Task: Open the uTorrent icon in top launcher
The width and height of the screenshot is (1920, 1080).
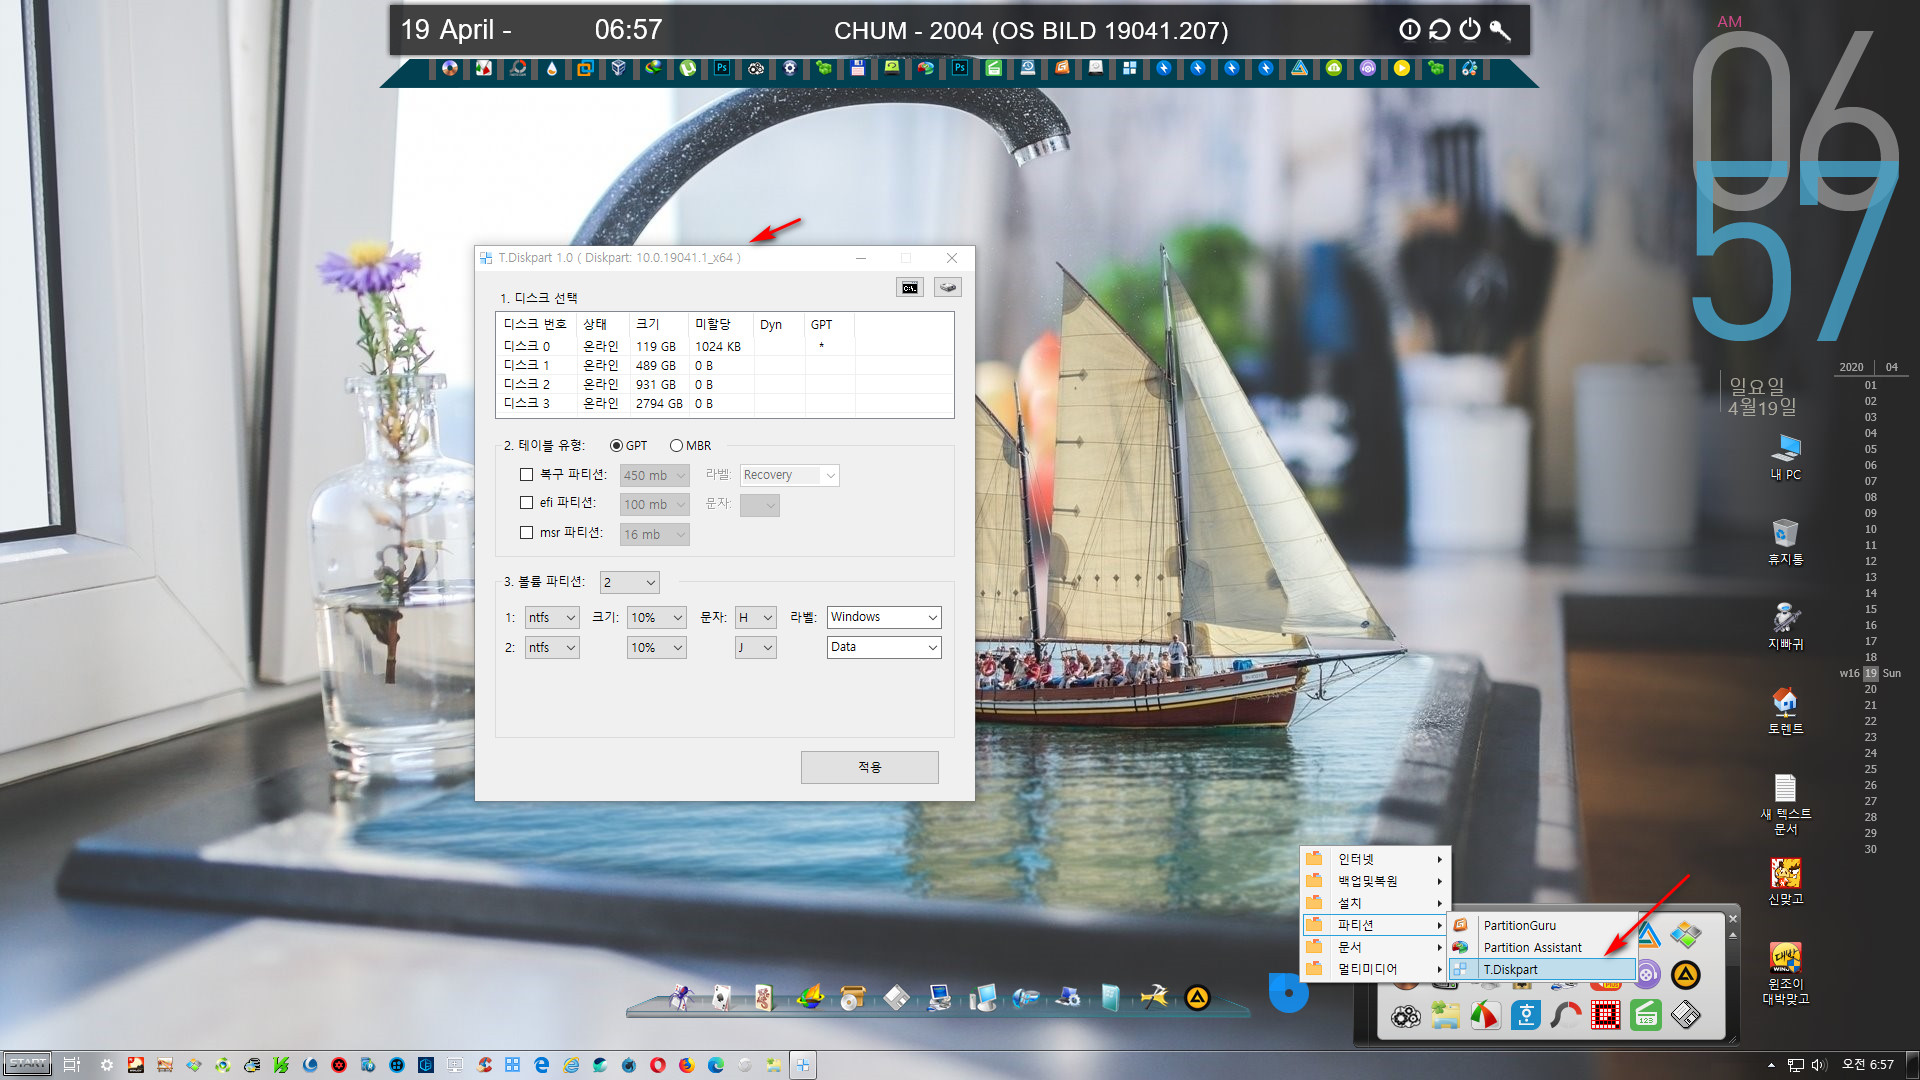Action: pyautogui.click(x=688, y=68)
